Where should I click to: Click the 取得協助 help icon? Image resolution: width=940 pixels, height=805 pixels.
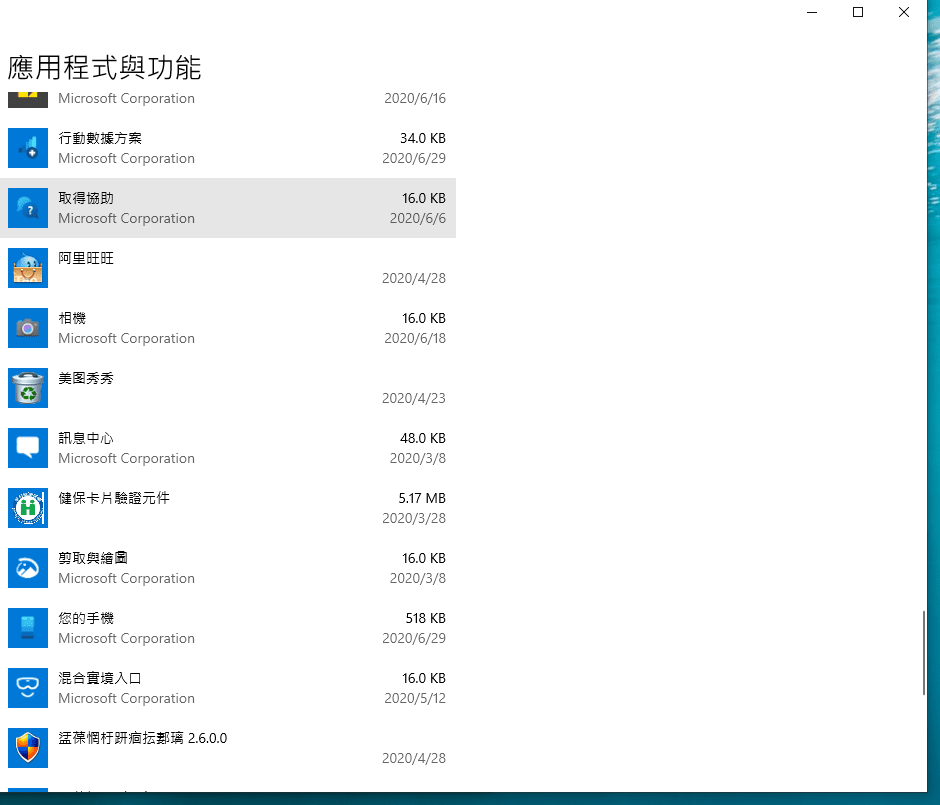(28, 208)
